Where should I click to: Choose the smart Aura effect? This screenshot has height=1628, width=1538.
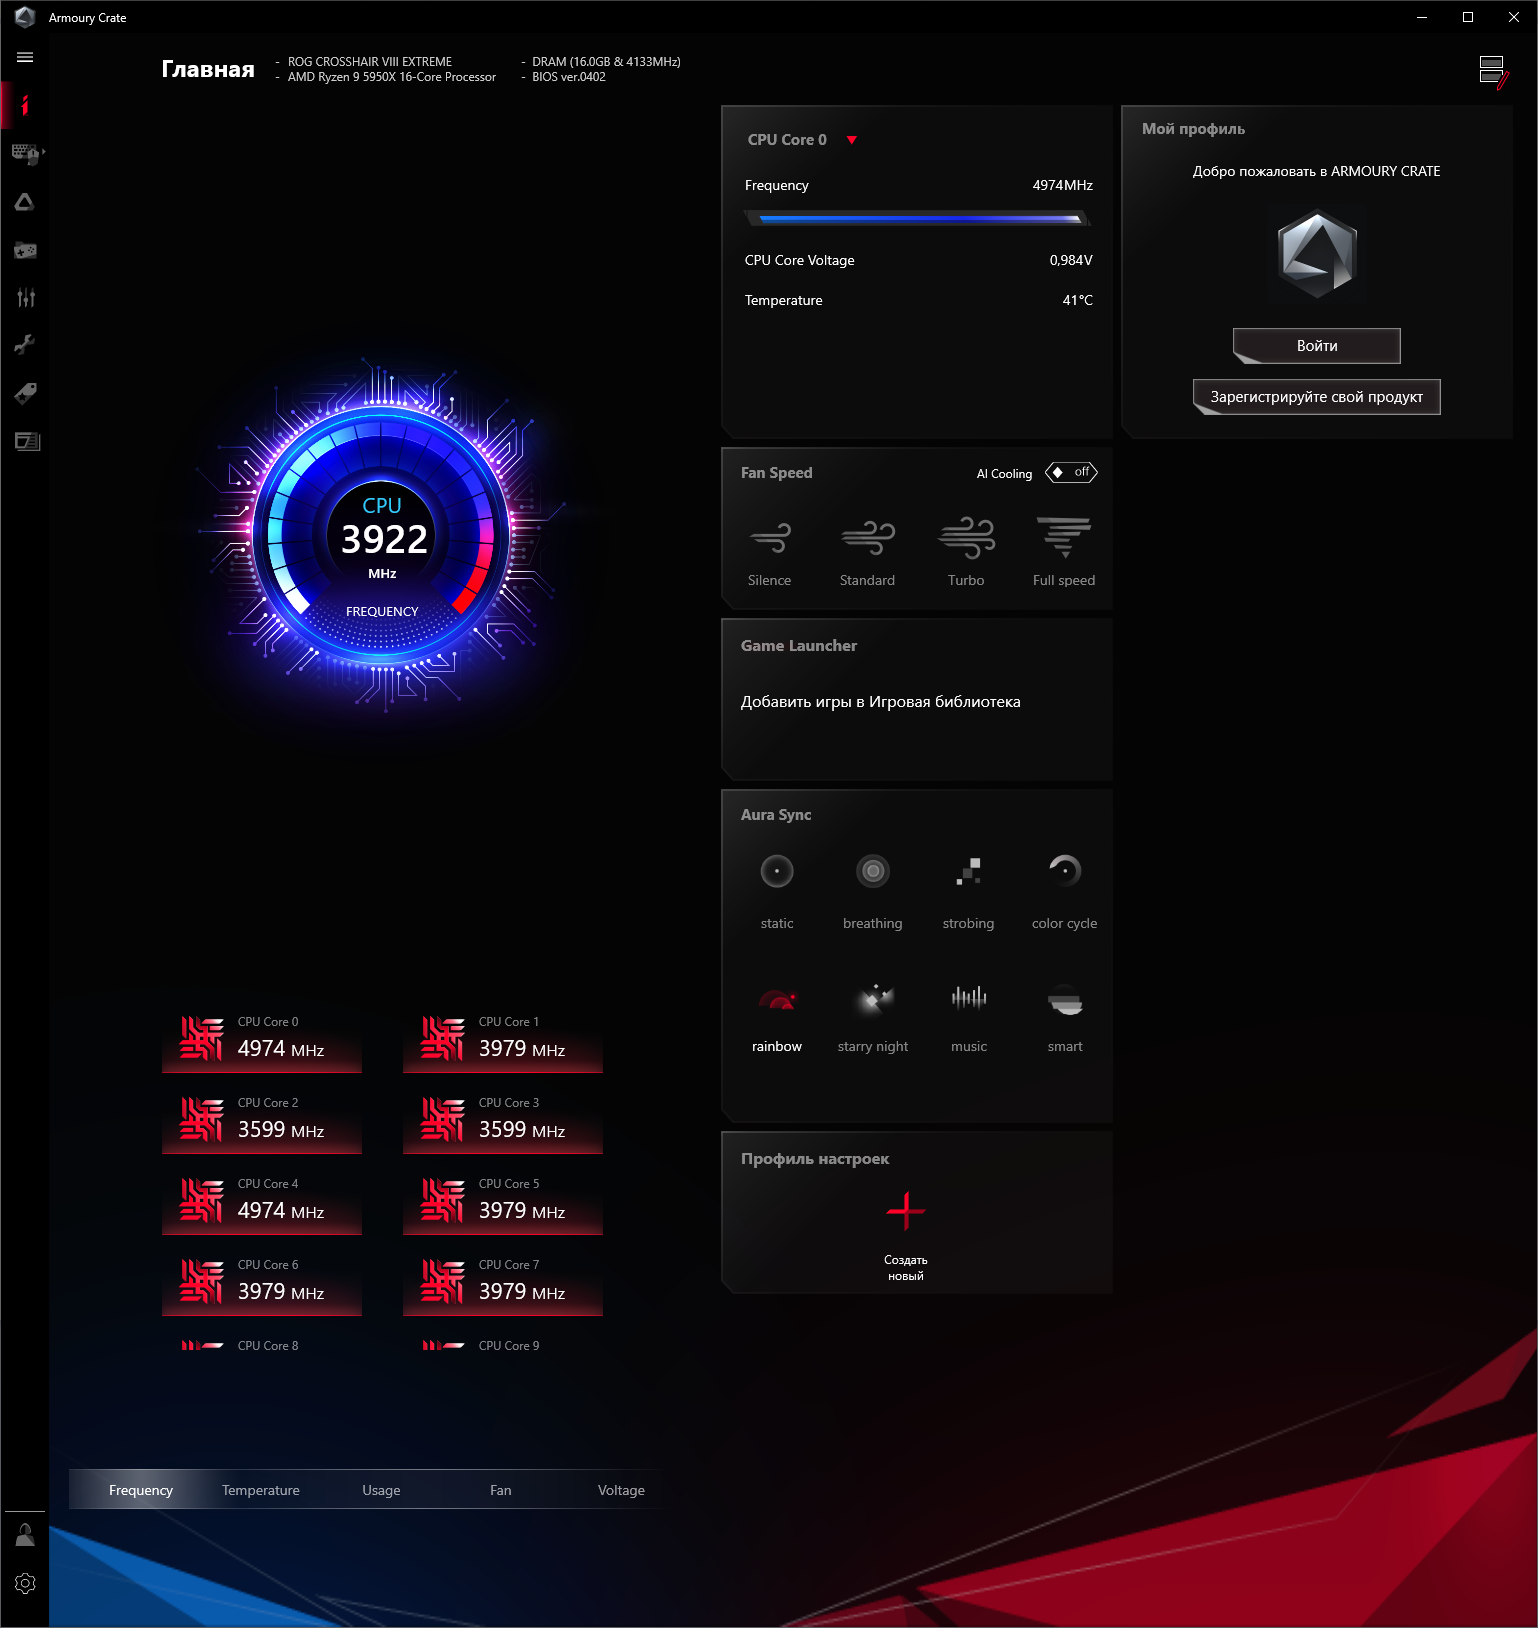tap(1065, 1018)
